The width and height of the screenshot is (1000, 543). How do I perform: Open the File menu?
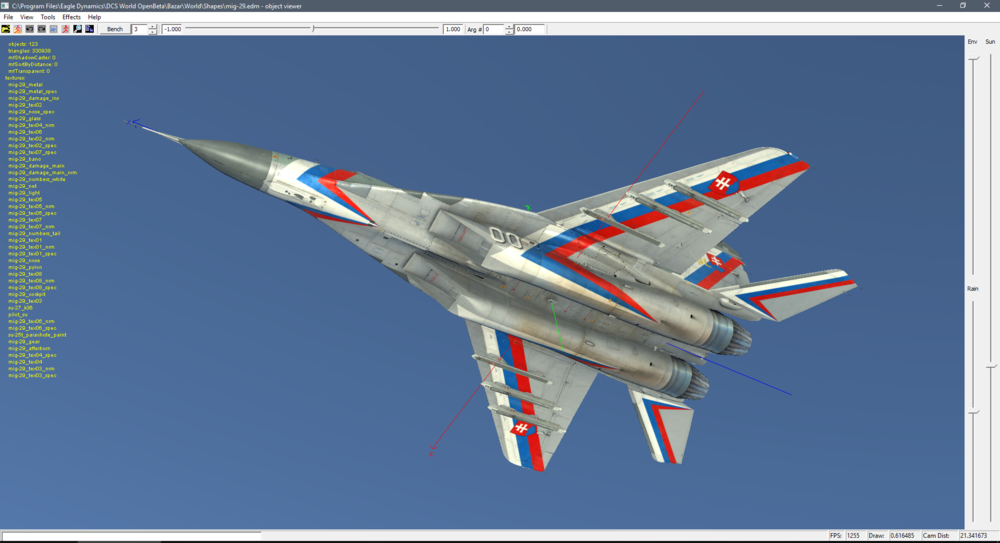point(8,17)
